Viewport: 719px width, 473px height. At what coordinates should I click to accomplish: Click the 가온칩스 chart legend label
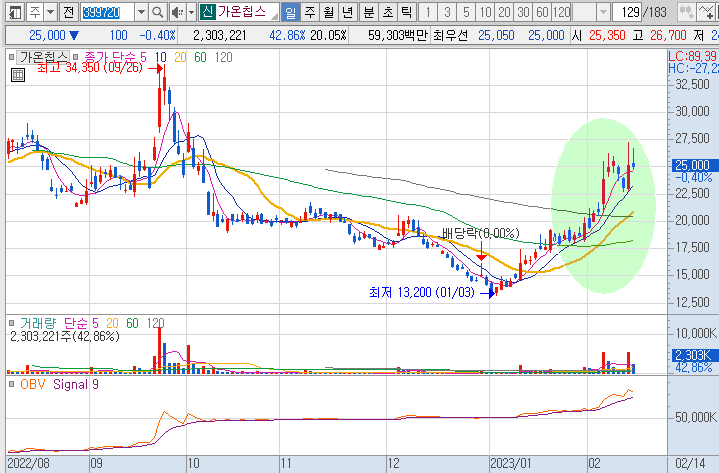pyautogui.click(x=44, y=57)
